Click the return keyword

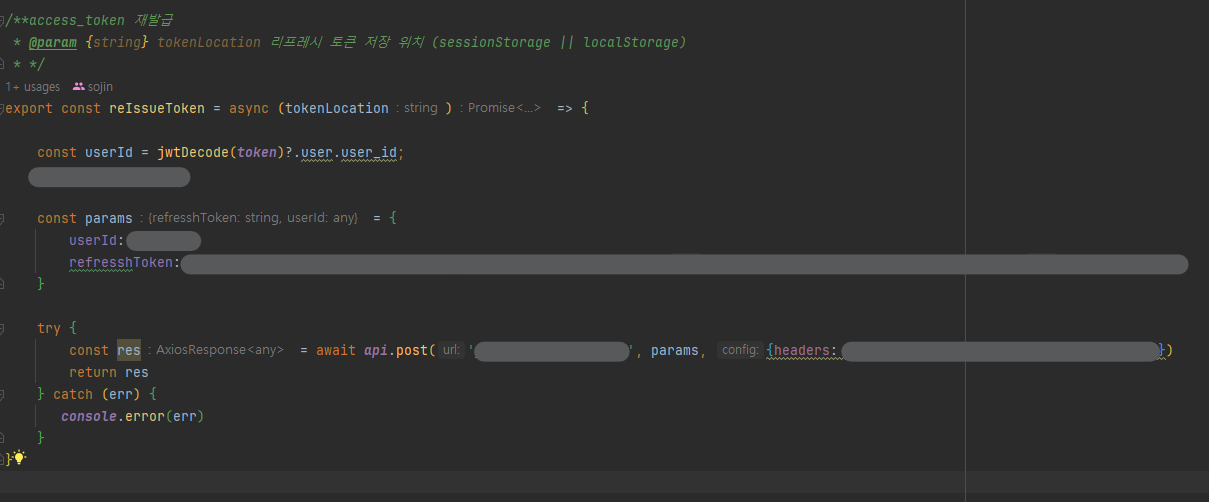pos(93,372)
